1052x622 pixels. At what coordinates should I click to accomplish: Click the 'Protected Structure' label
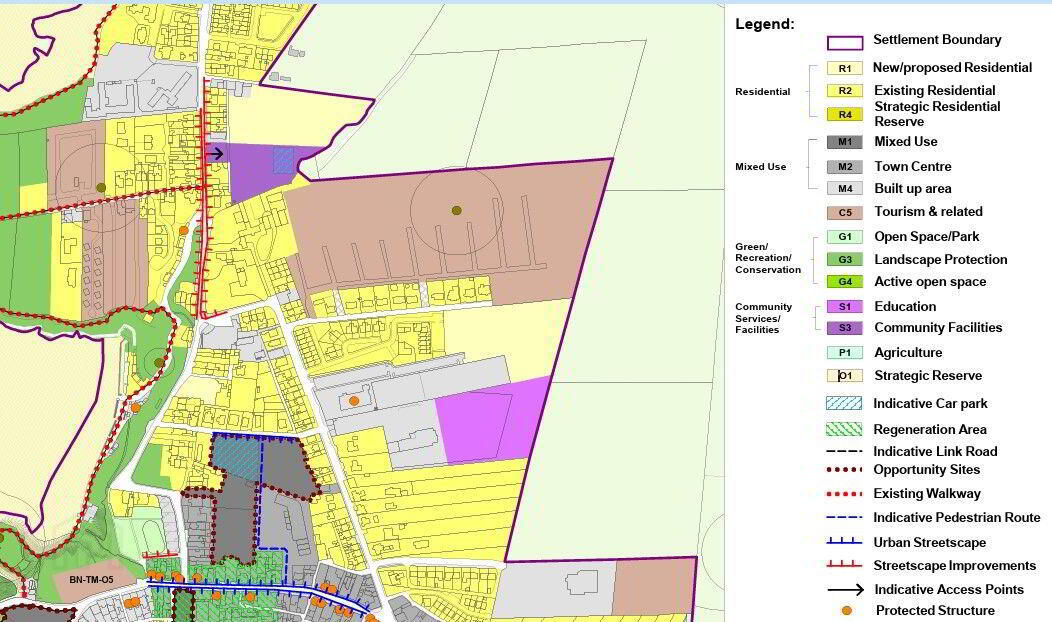point(935,611)
